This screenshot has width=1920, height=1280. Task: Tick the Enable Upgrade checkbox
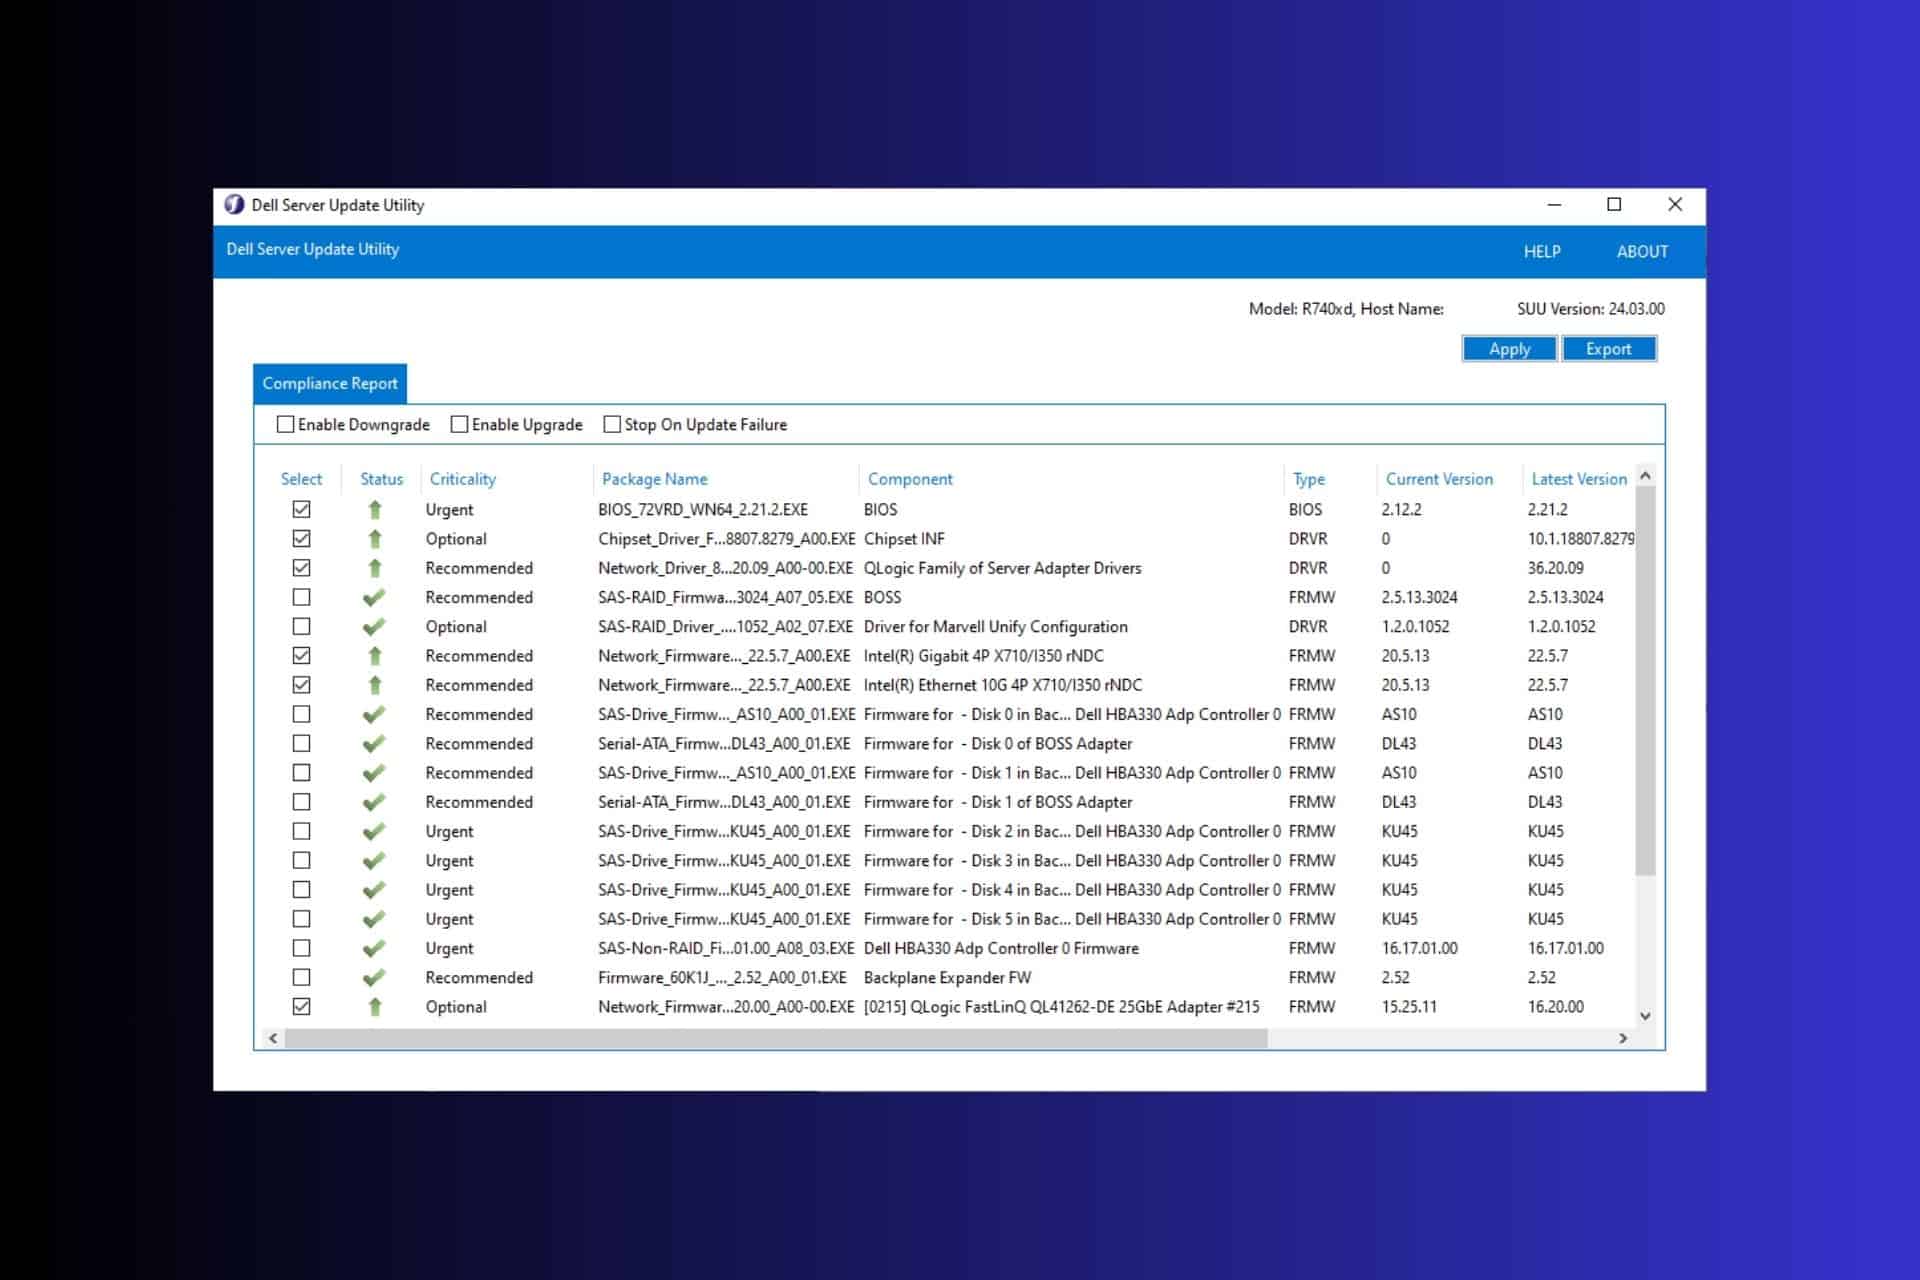coord(459,424)
